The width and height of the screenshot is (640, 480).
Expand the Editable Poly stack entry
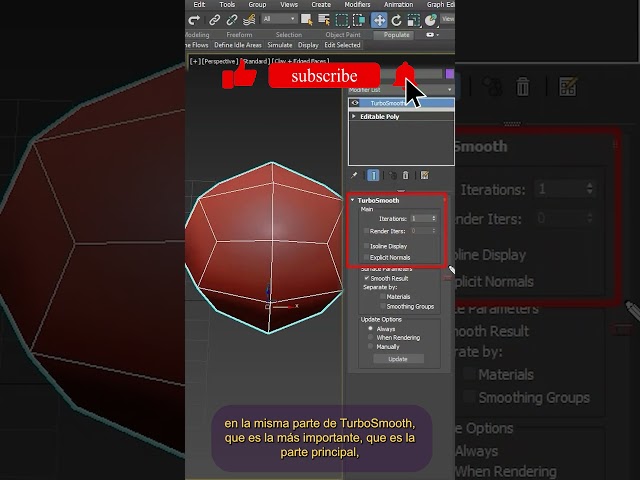click(353, 116)
